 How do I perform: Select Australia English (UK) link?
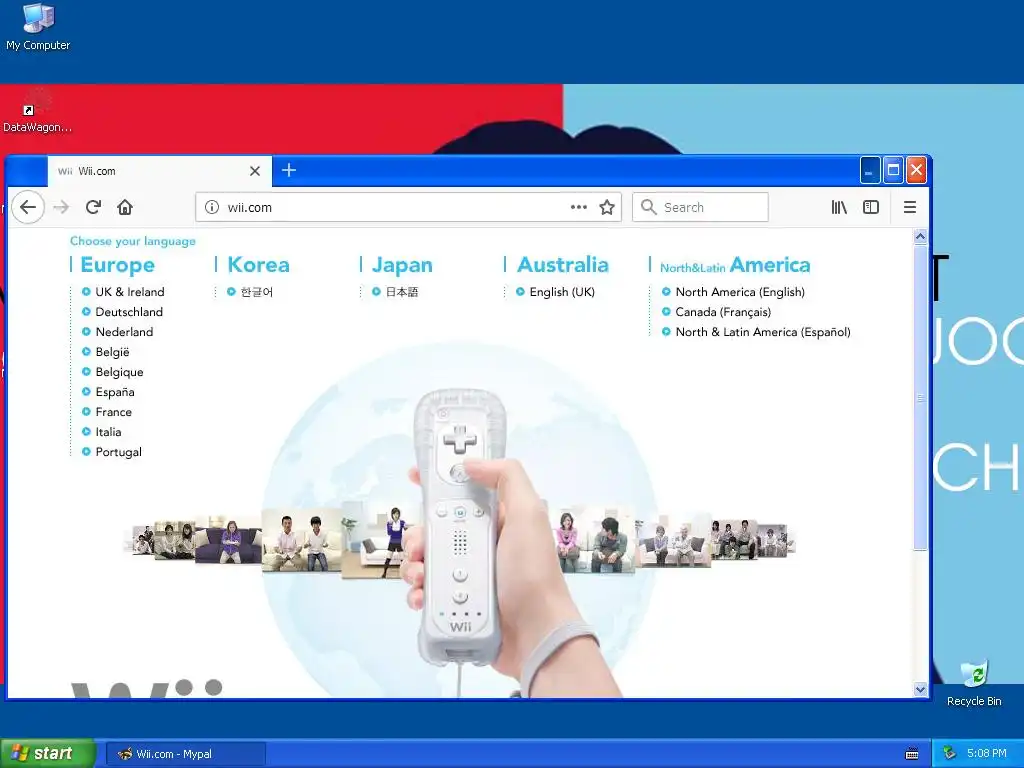562,292
